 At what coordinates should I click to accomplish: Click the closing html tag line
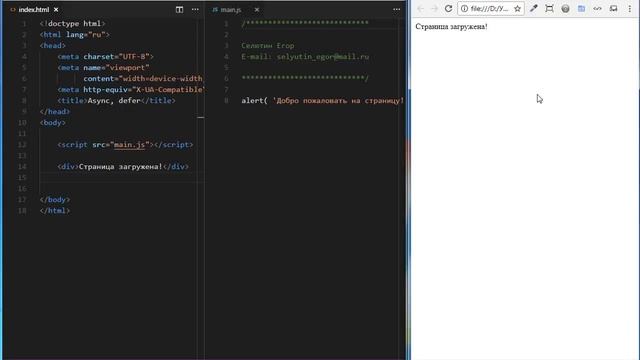pos(55,211)
